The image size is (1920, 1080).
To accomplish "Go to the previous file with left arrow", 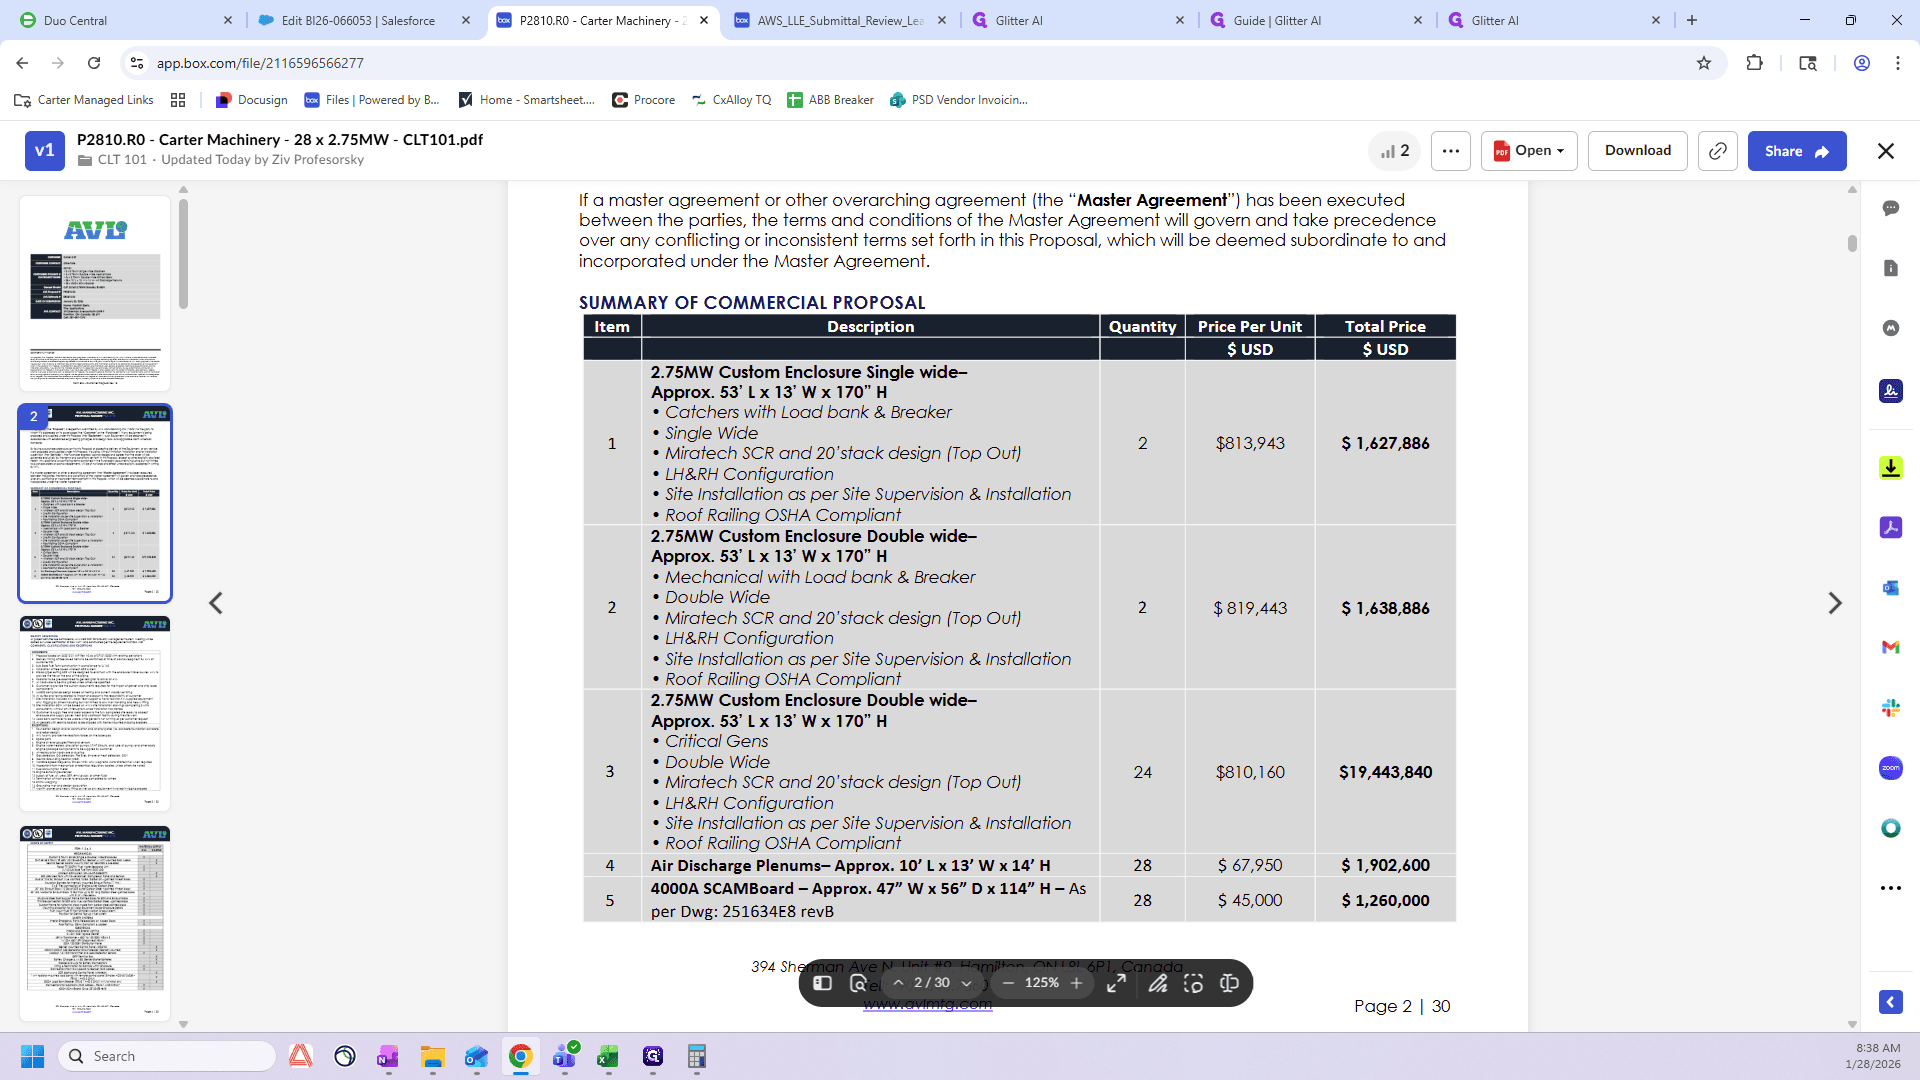I will 216,603.
